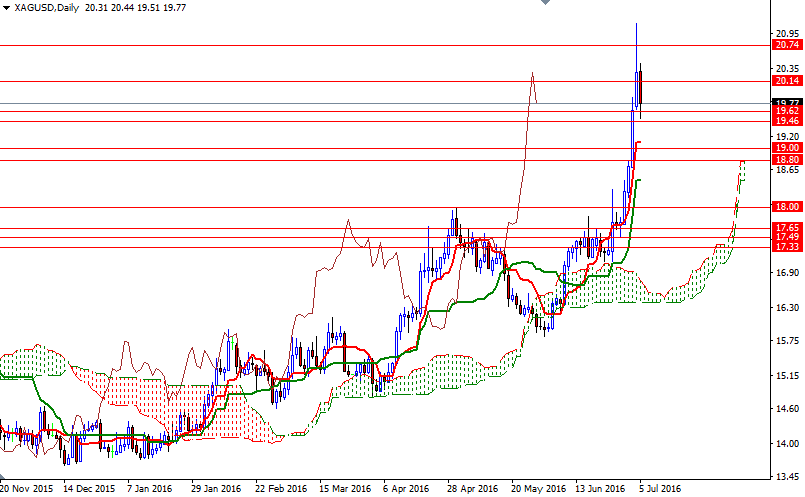This screenshot has height=497, width=805.
Task: Click the 15 Mar 2016 date label
Action: tap(343, 490)
